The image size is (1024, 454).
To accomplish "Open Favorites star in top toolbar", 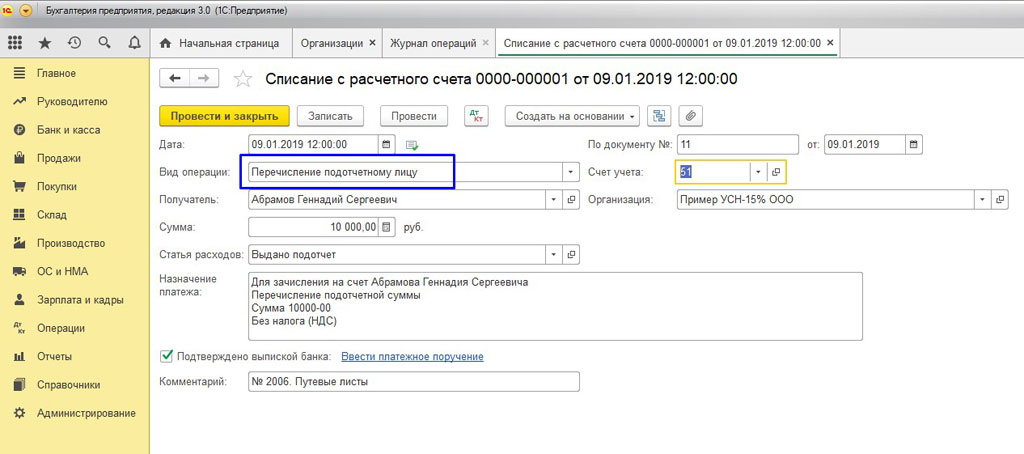I will point(44,43).
